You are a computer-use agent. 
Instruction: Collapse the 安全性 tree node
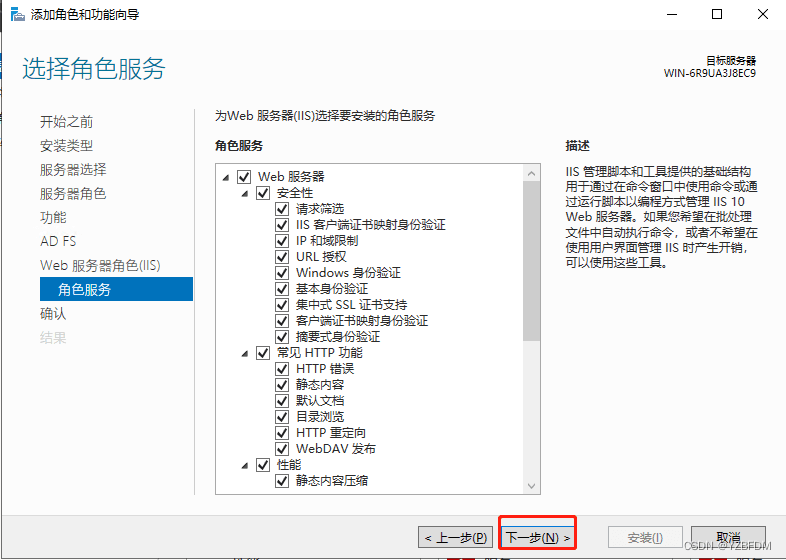(245, 194)
